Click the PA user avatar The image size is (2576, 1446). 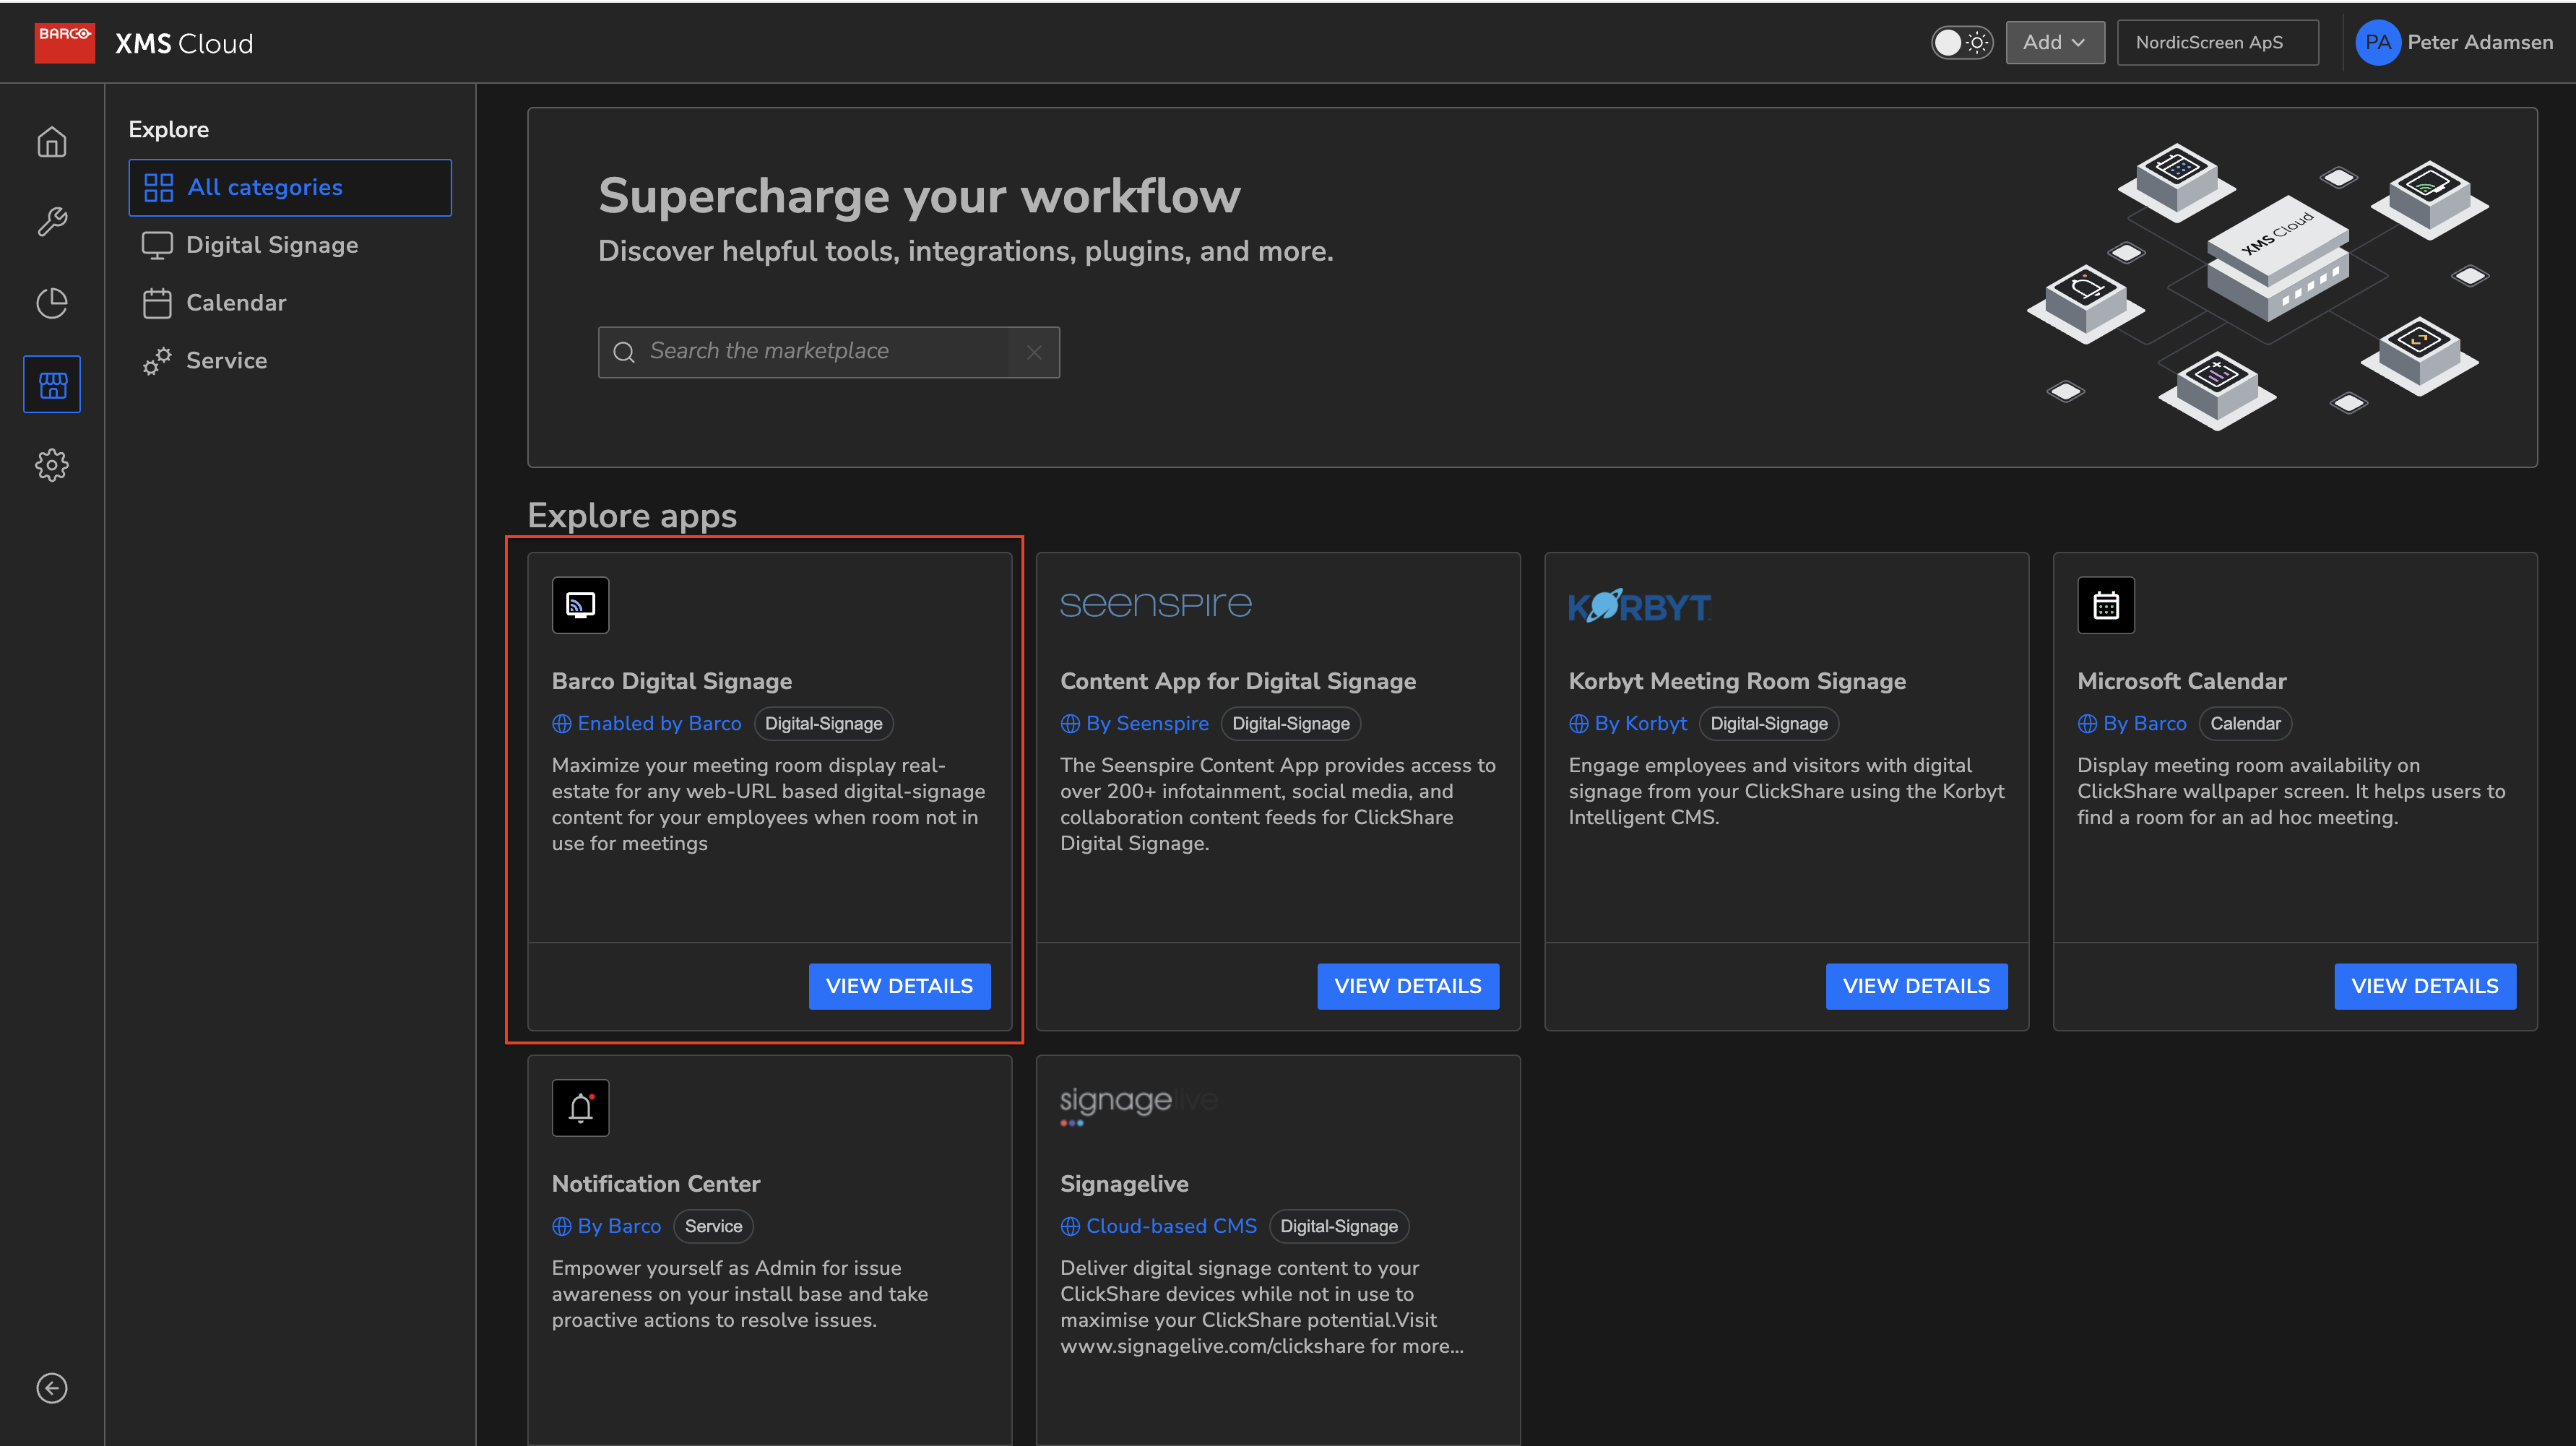(x=2377, y=43)
